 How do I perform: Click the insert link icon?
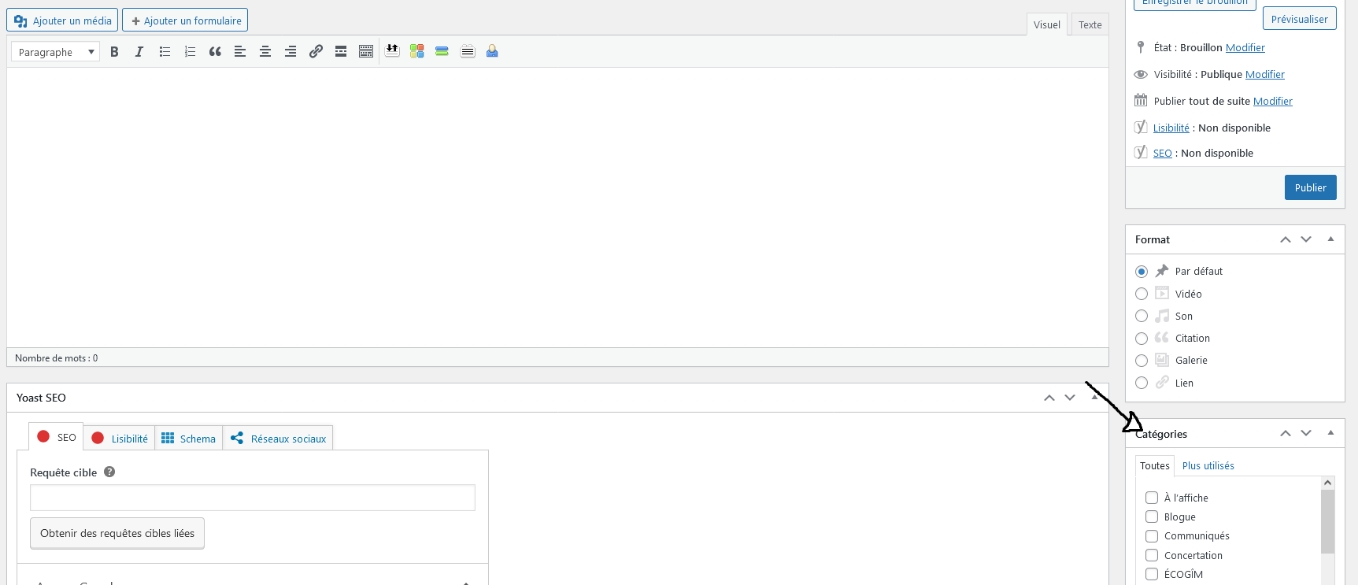coord(316,52)
